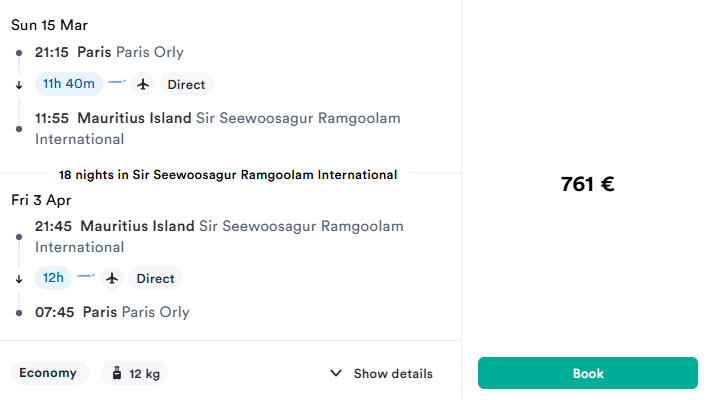The image size is (709, 400).
Task: Click the return flight Direct badge
Action: pyautogui.click(x=155, y=278)
